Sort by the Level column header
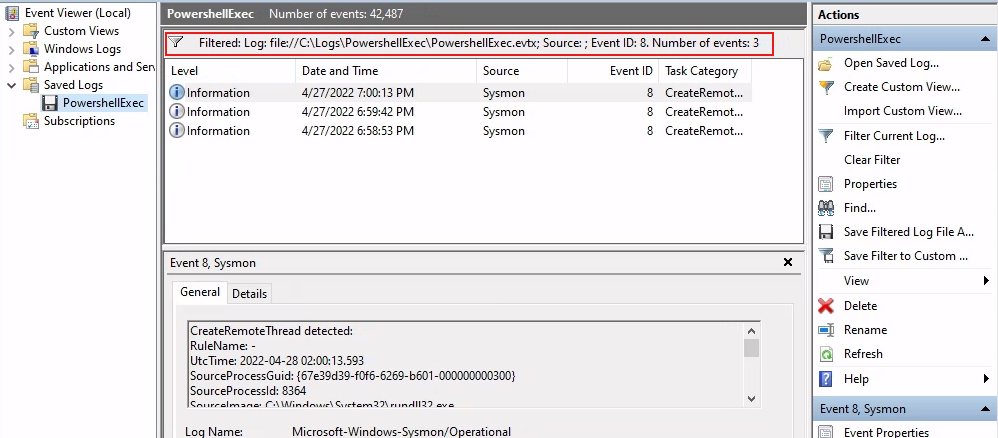This screenshot has width=998, height=438. (x=230, y=71)
